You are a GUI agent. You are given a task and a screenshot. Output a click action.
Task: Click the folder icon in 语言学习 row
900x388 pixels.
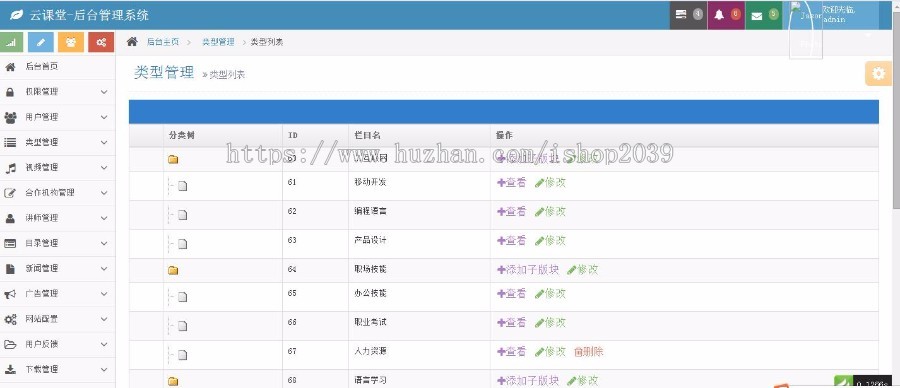coord(173,381)
